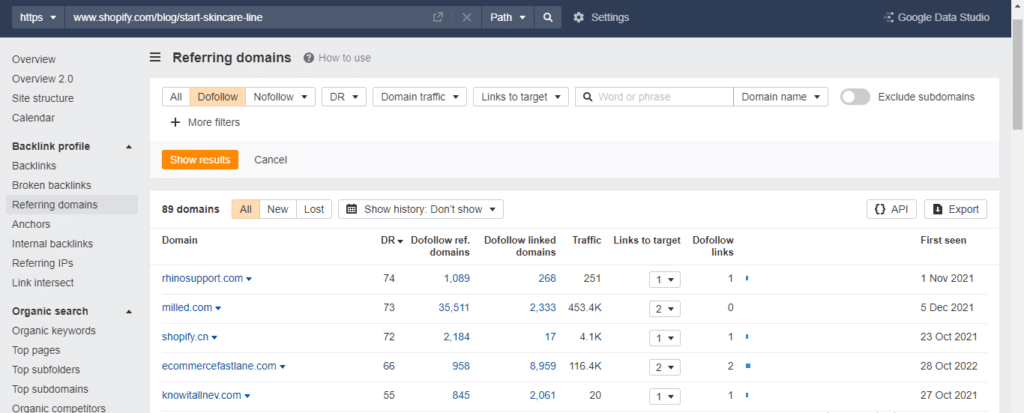Open links-to-target dropdown for milled.com
The width and height of the screenshot is (1024, 413).
click(x=665, y=308)
